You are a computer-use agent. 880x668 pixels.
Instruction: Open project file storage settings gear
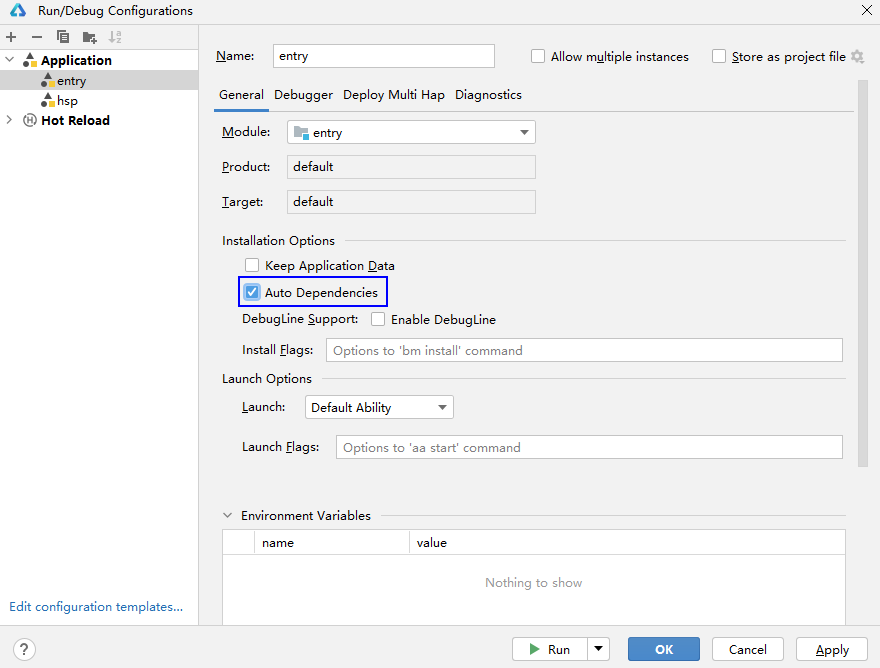(857, 57)
